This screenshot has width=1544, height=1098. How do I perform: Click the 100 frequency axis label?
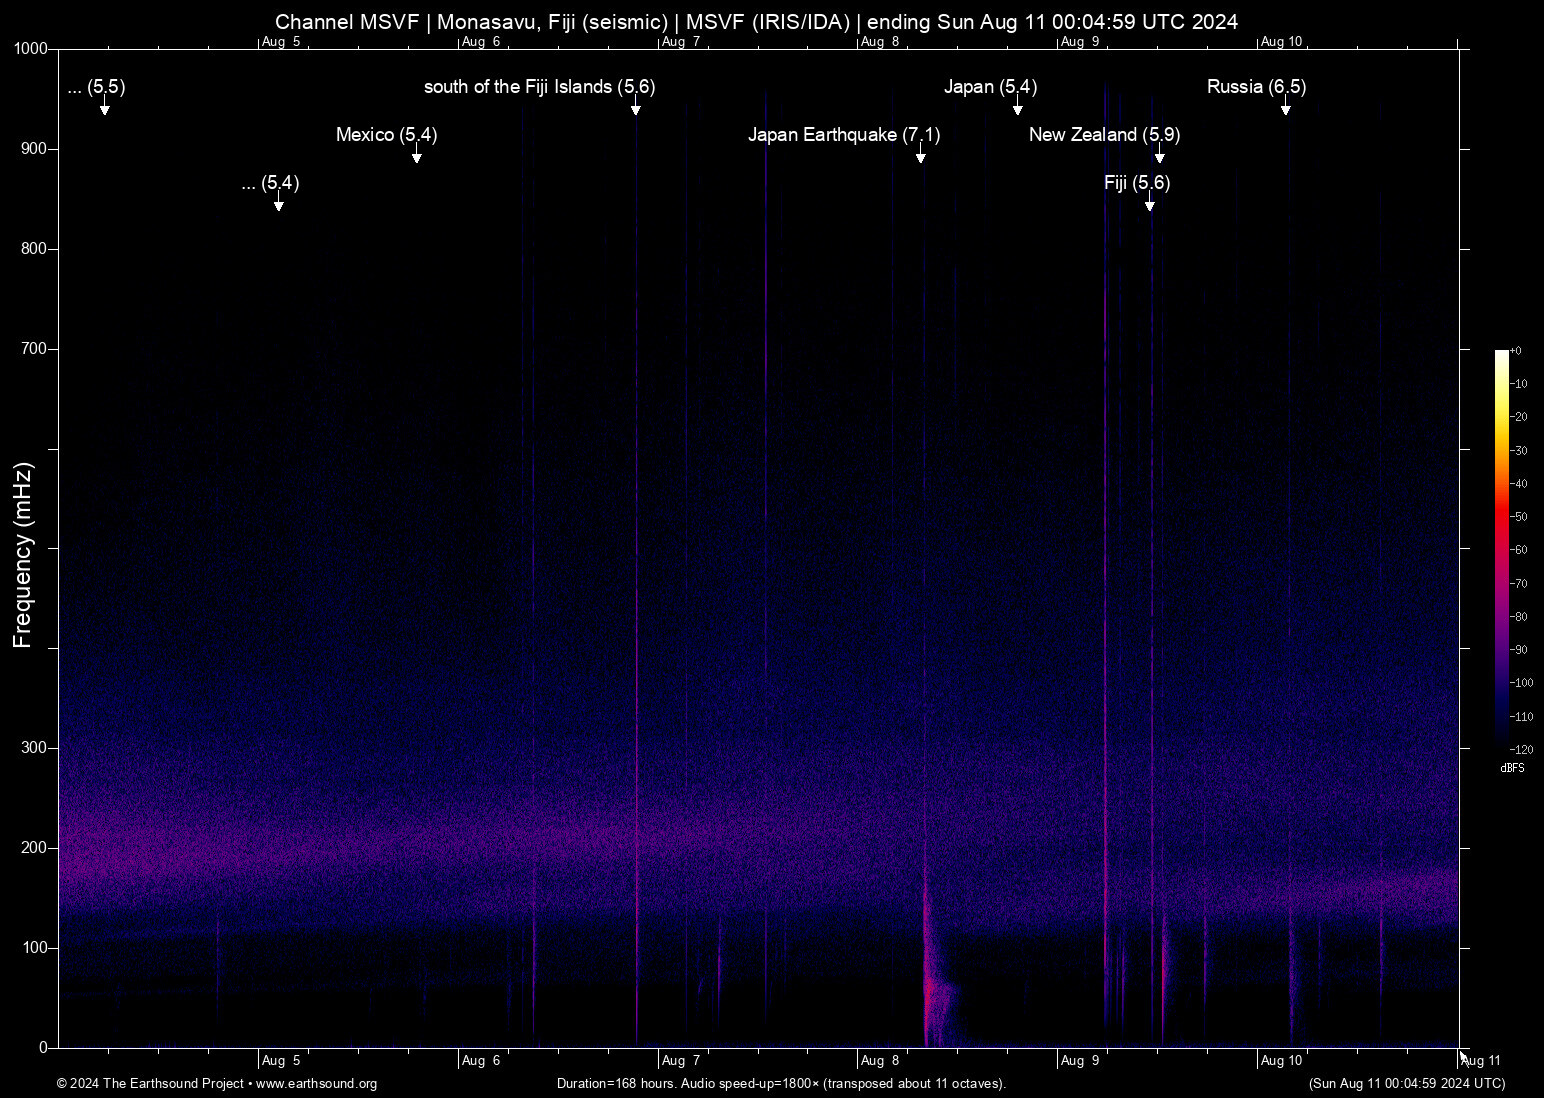pyautogui.click(x=35, y=948)
